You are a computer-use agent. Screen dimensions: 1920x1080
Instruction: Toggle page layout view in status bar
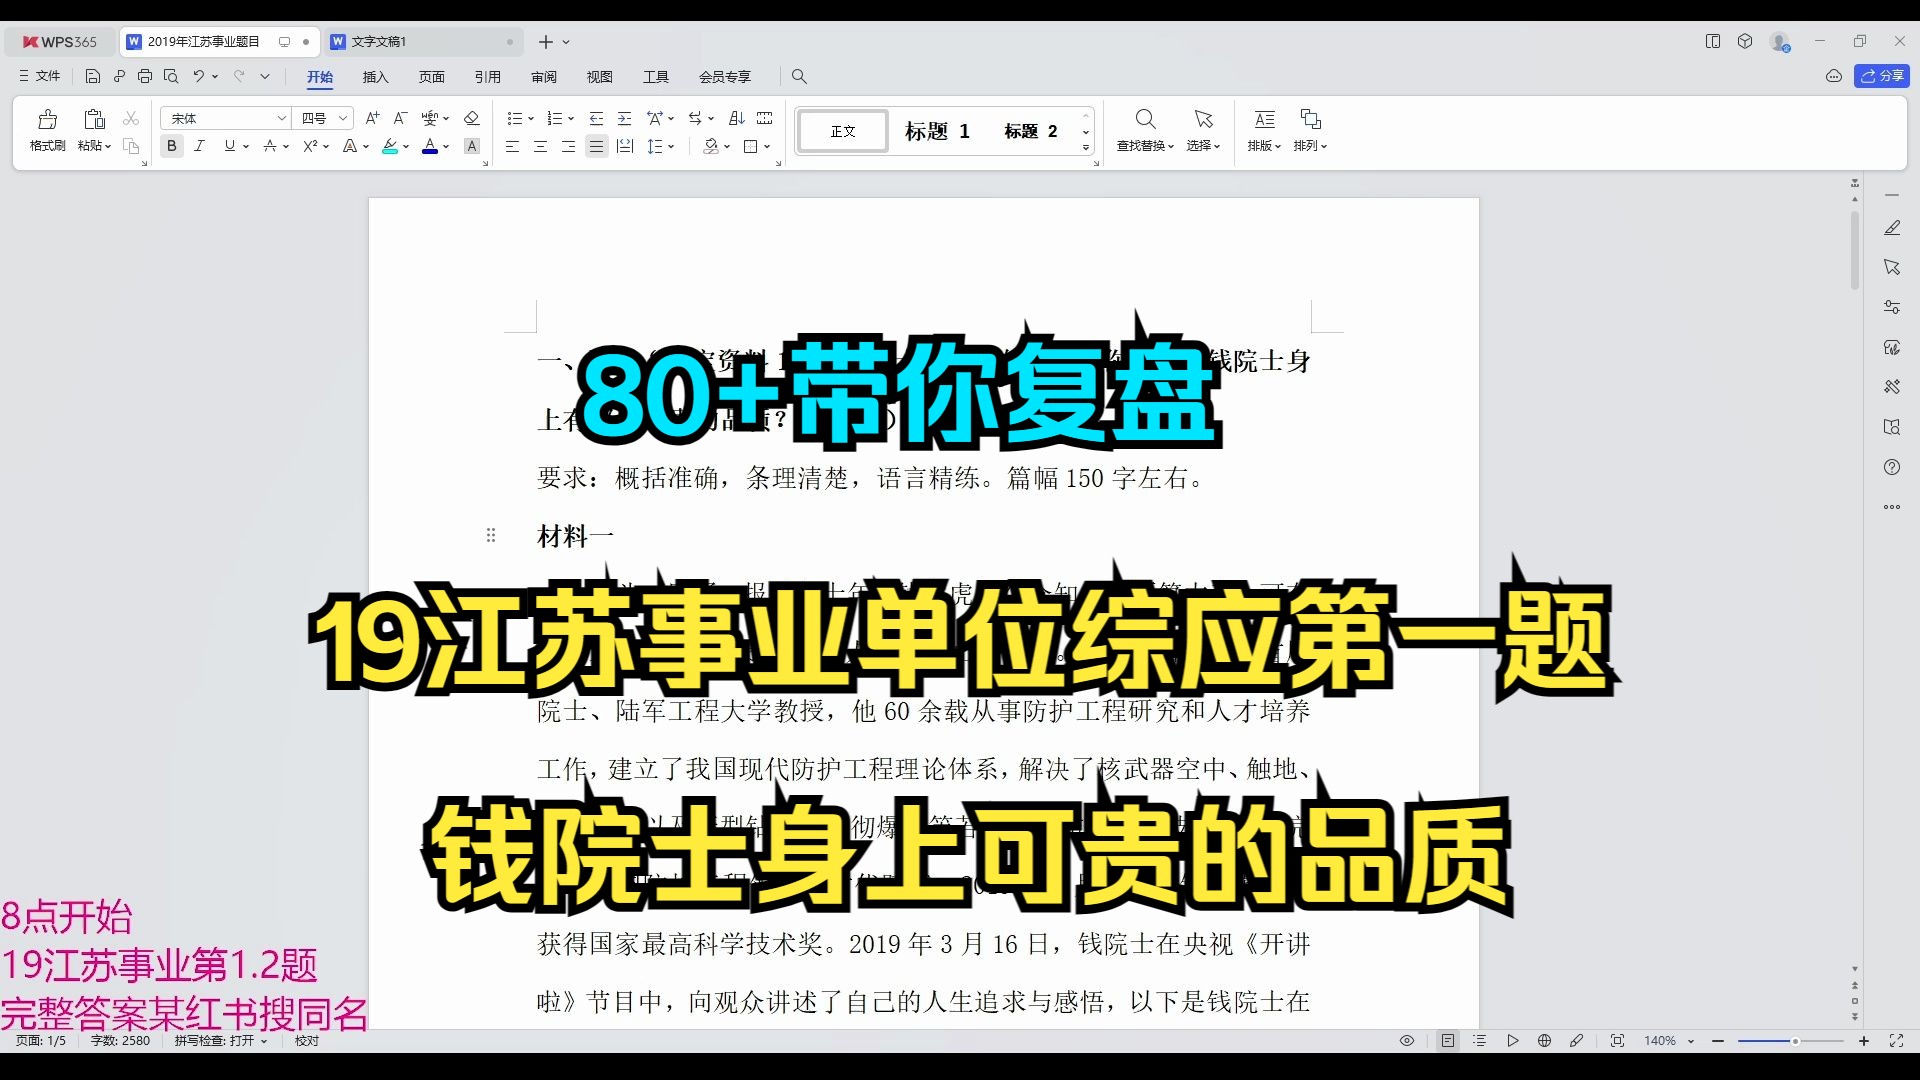pos(1448,1041)
